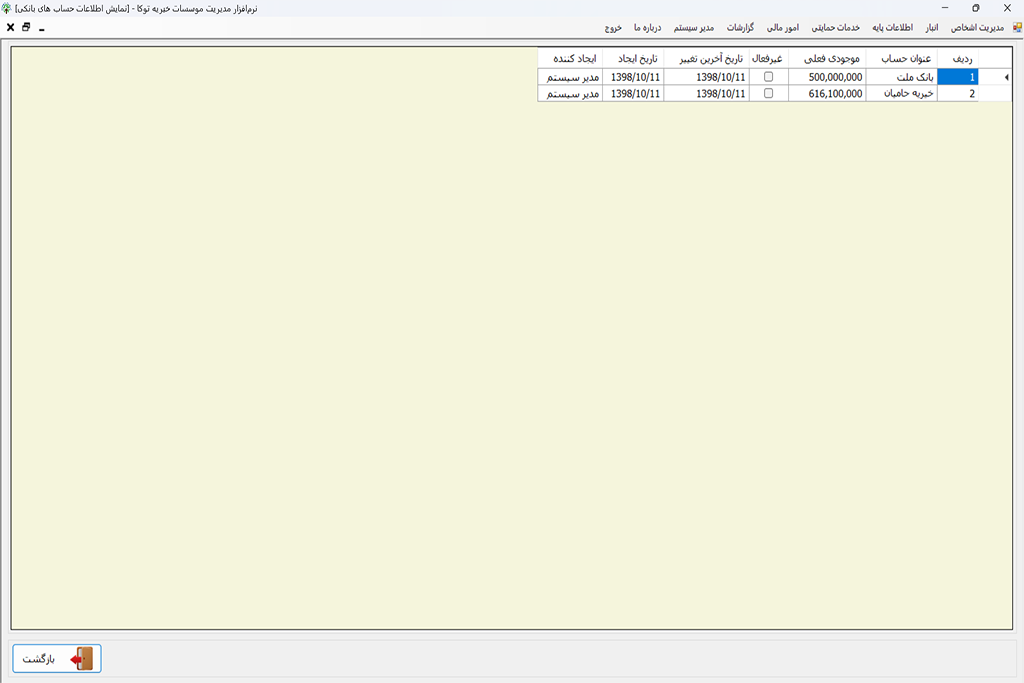
Task: Minimize the inner bank accounts window
Action: point(41,28)
